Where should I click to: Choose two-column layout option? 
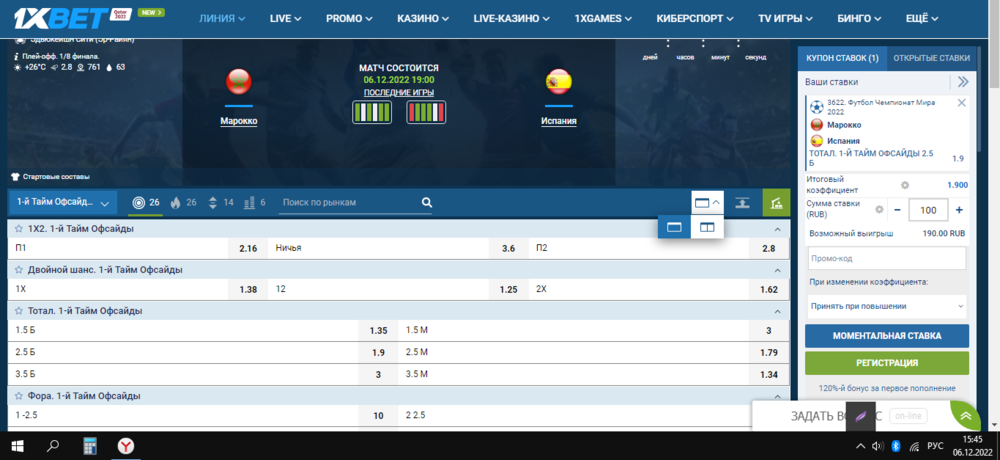[707, 227]
